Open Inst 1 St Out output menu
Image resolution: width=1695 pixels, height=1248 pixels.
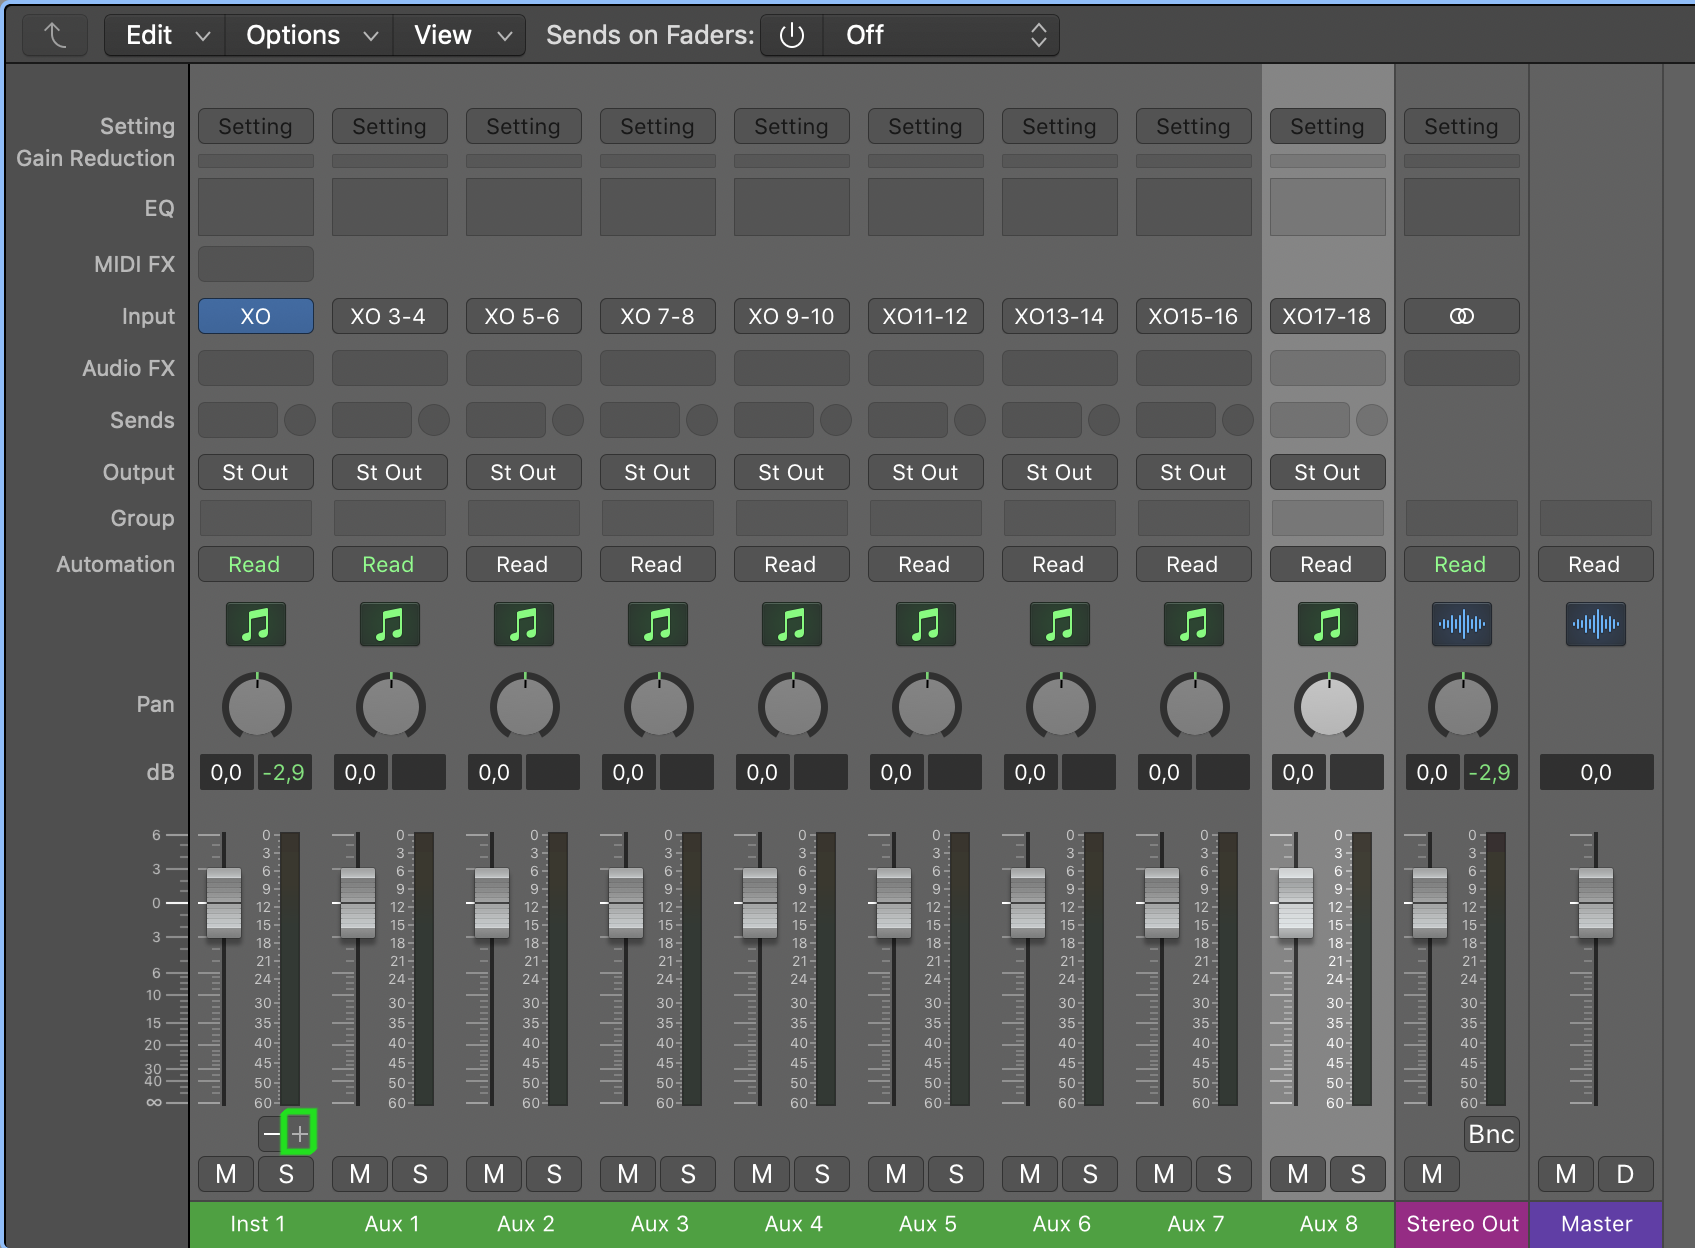256,472
